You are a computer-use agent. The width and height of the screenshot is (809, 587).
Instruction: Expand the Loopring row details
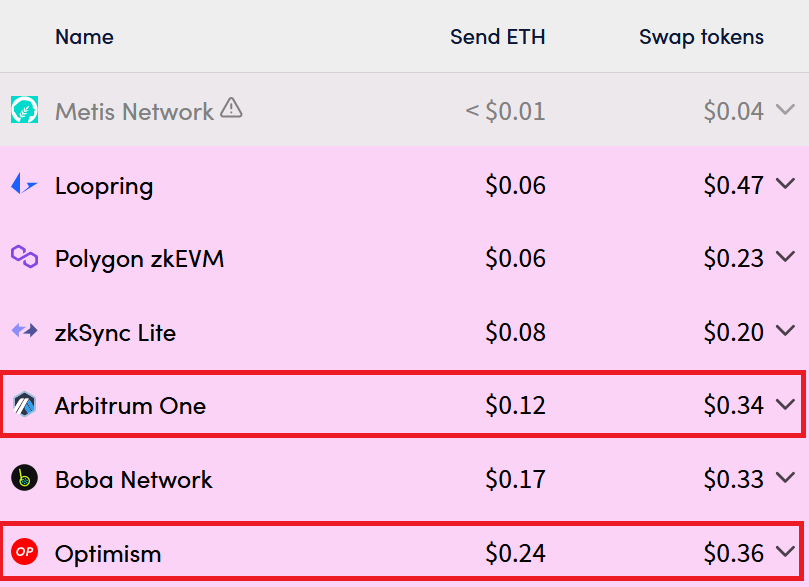tap(785, 184)
